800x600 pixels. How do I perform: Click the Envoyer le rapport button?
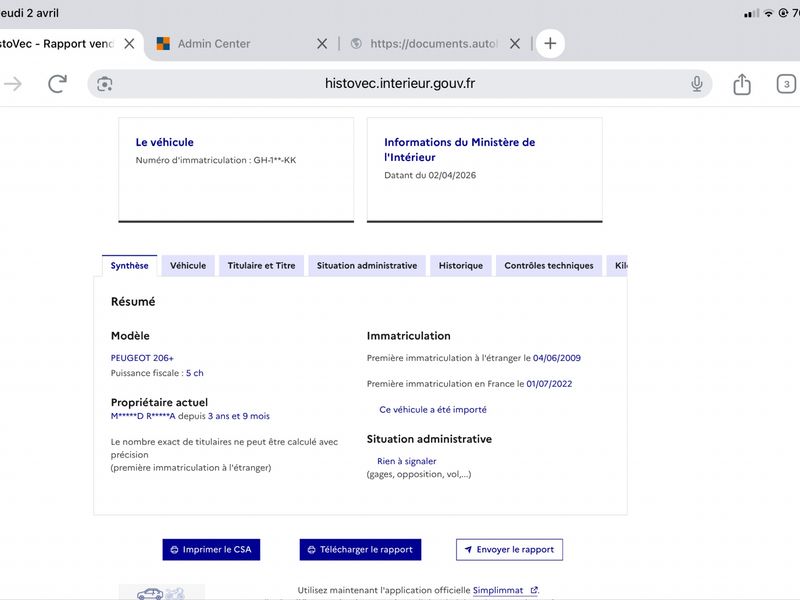509,549
